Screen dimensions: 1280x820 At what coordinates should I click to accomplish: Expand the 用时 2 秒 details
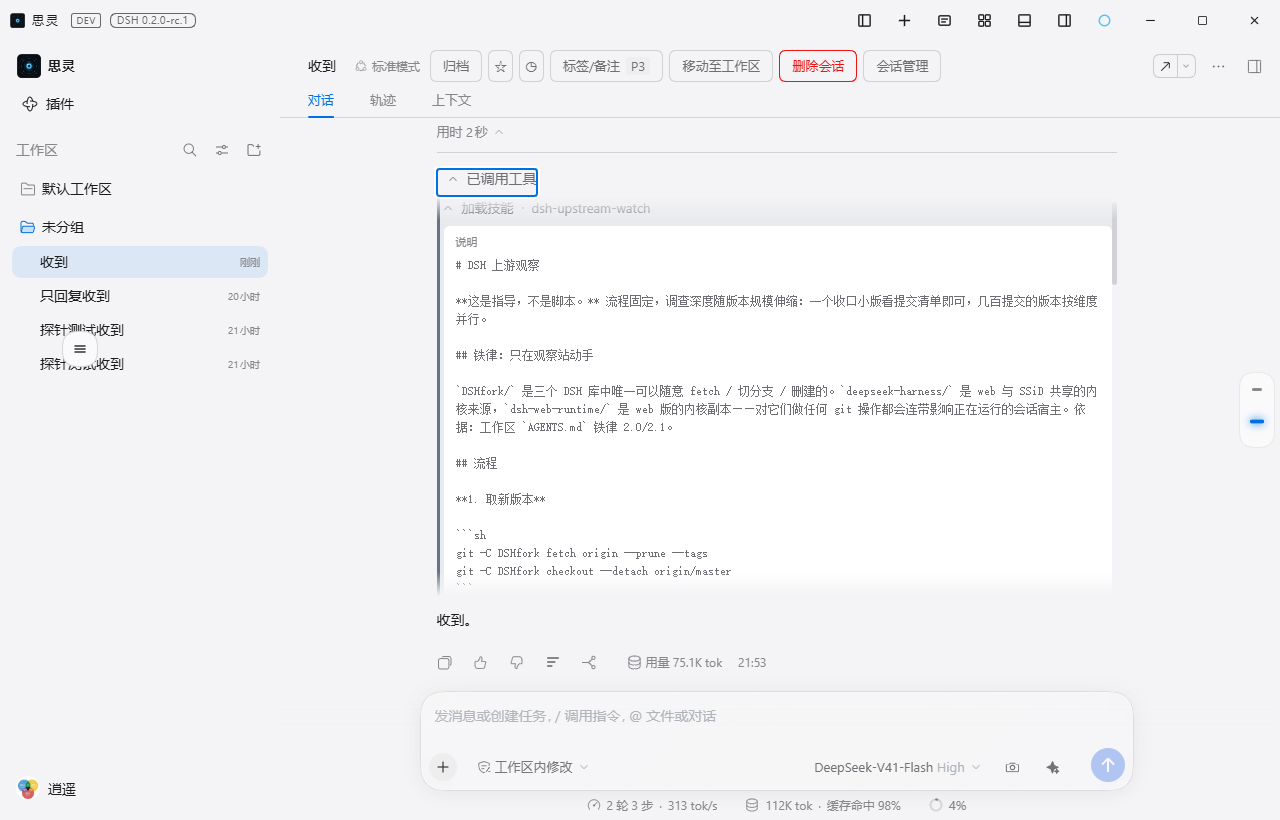pos(470,132)
